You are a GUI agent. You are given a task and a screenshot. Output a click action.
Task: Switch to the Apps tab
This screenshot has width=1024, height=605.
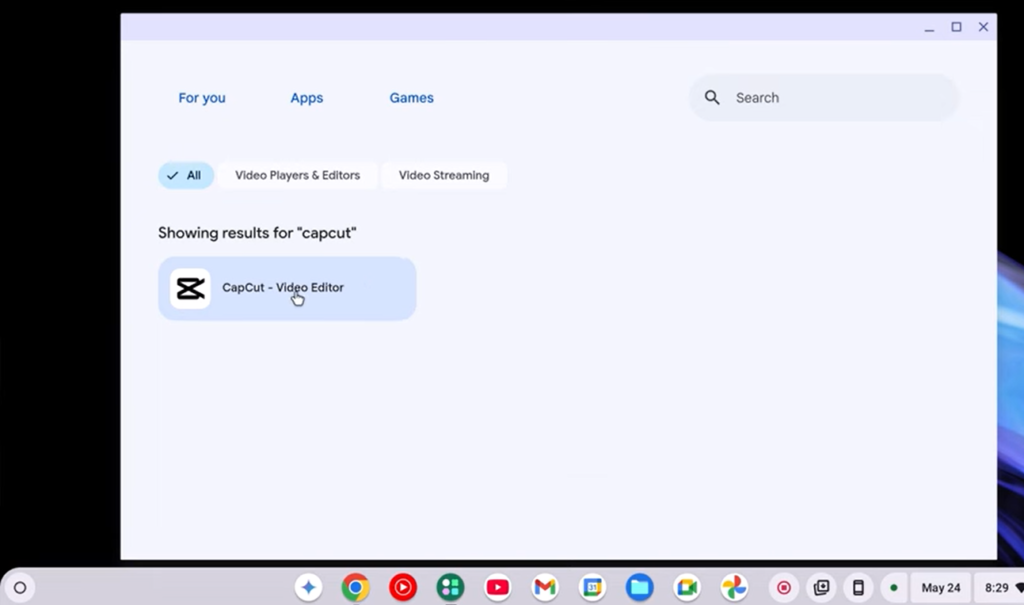(306, 97)
